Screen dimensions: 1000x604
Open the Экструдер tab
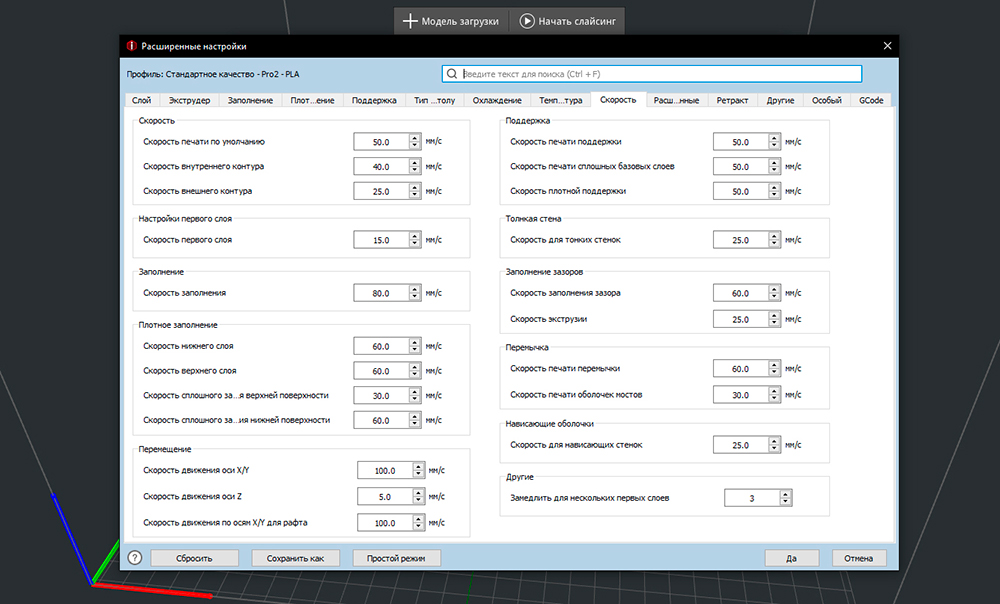coord(189,100)
